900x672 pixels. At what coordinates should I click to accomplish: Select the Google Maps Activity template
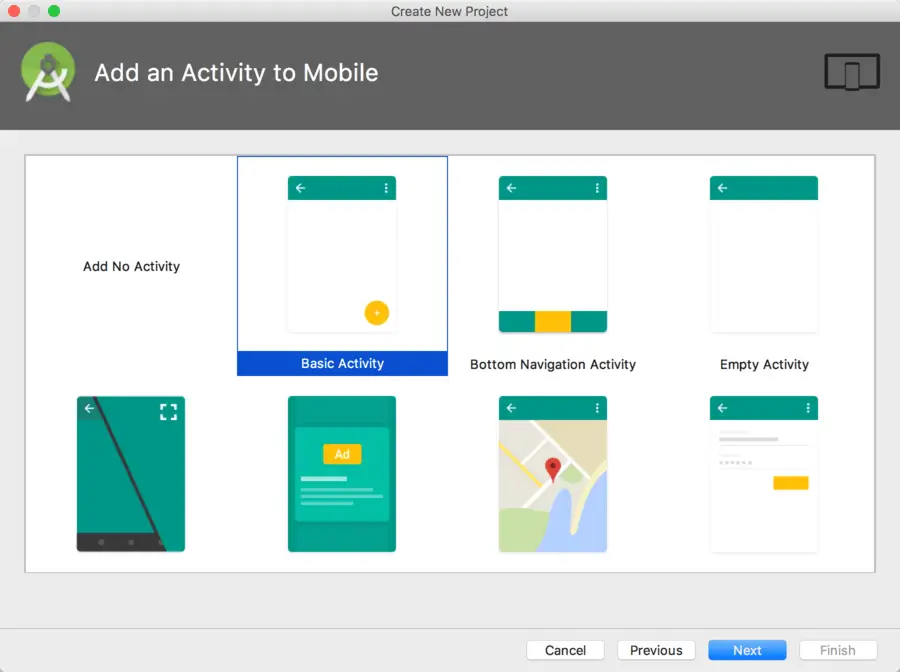(553, 474)
